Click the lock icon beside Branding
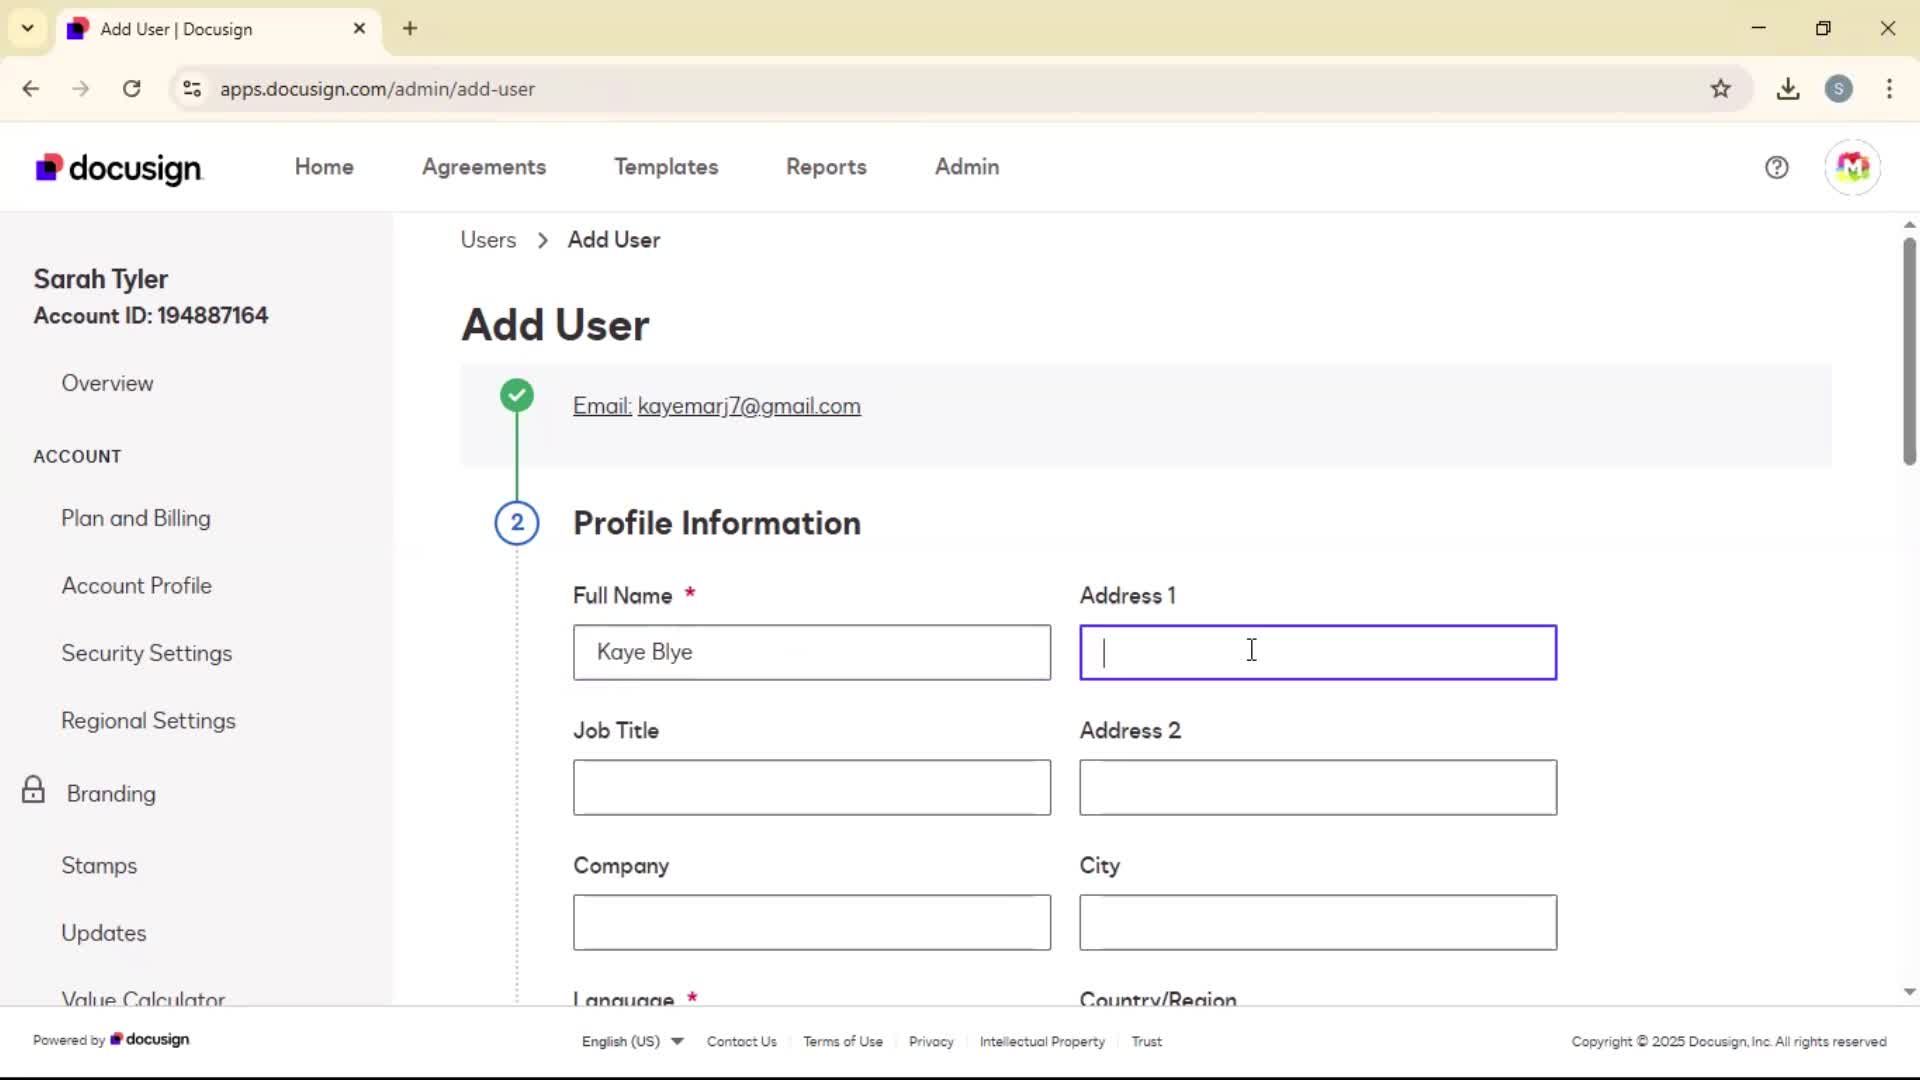This screenshot has height=1080, width=1920. [x=33, y=790]
